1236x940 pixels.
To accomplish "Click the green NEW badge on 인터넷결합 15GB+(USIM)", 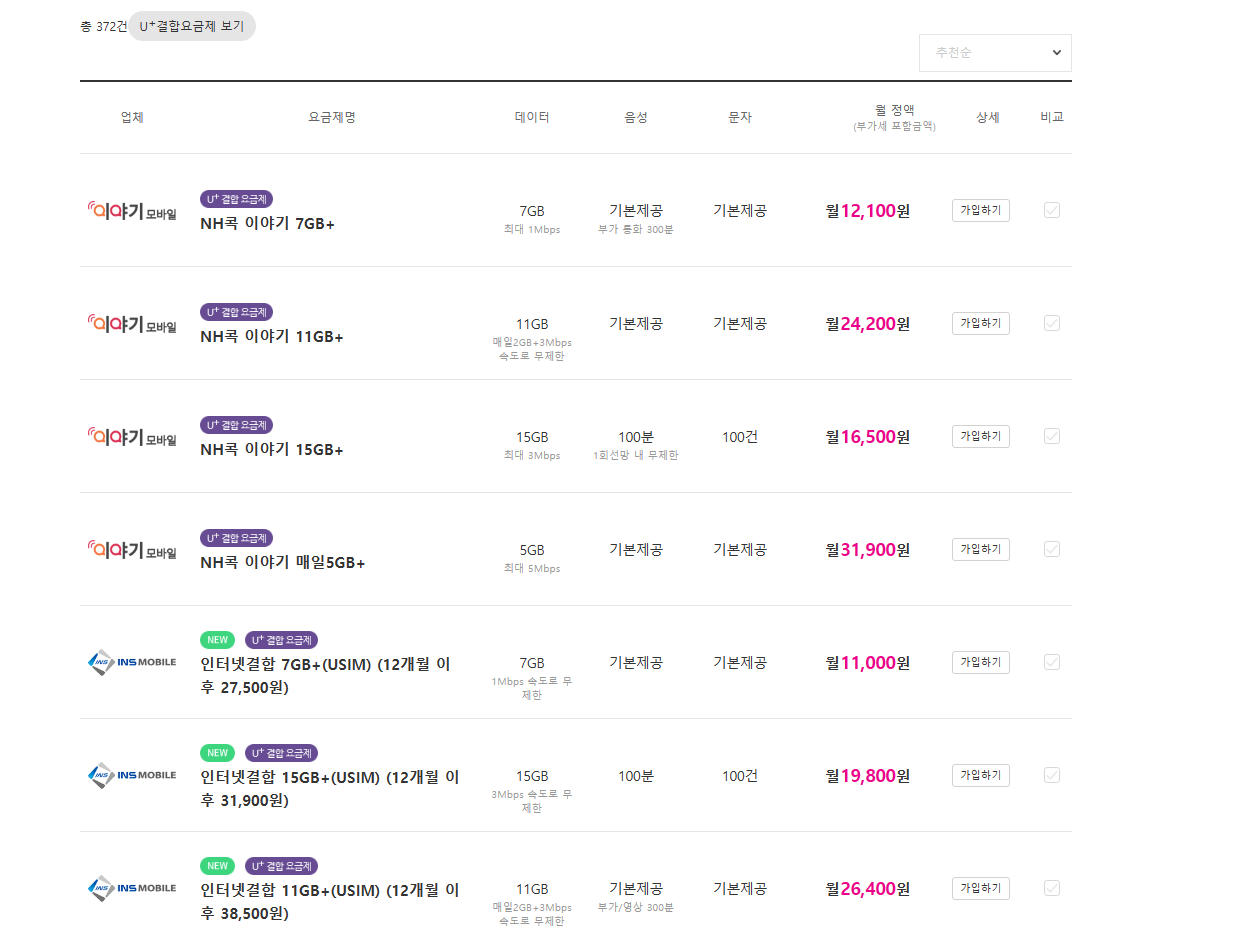I will click(217, 753).
